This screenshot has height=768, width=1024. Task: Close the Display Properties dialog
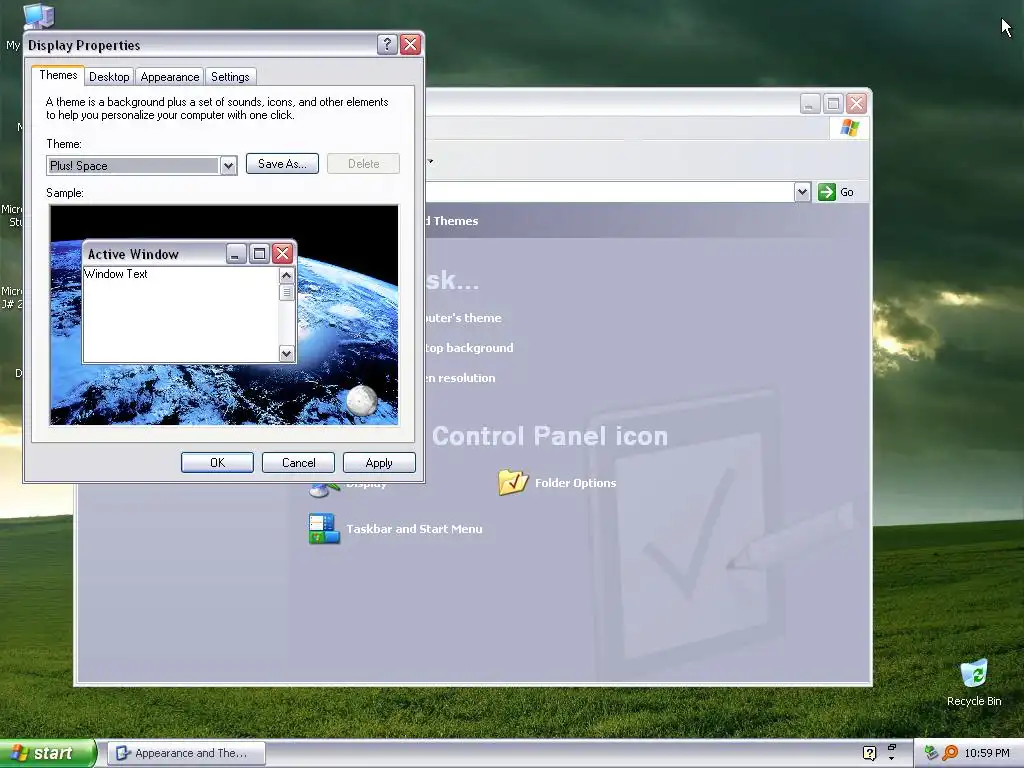(x=410, y=44)
